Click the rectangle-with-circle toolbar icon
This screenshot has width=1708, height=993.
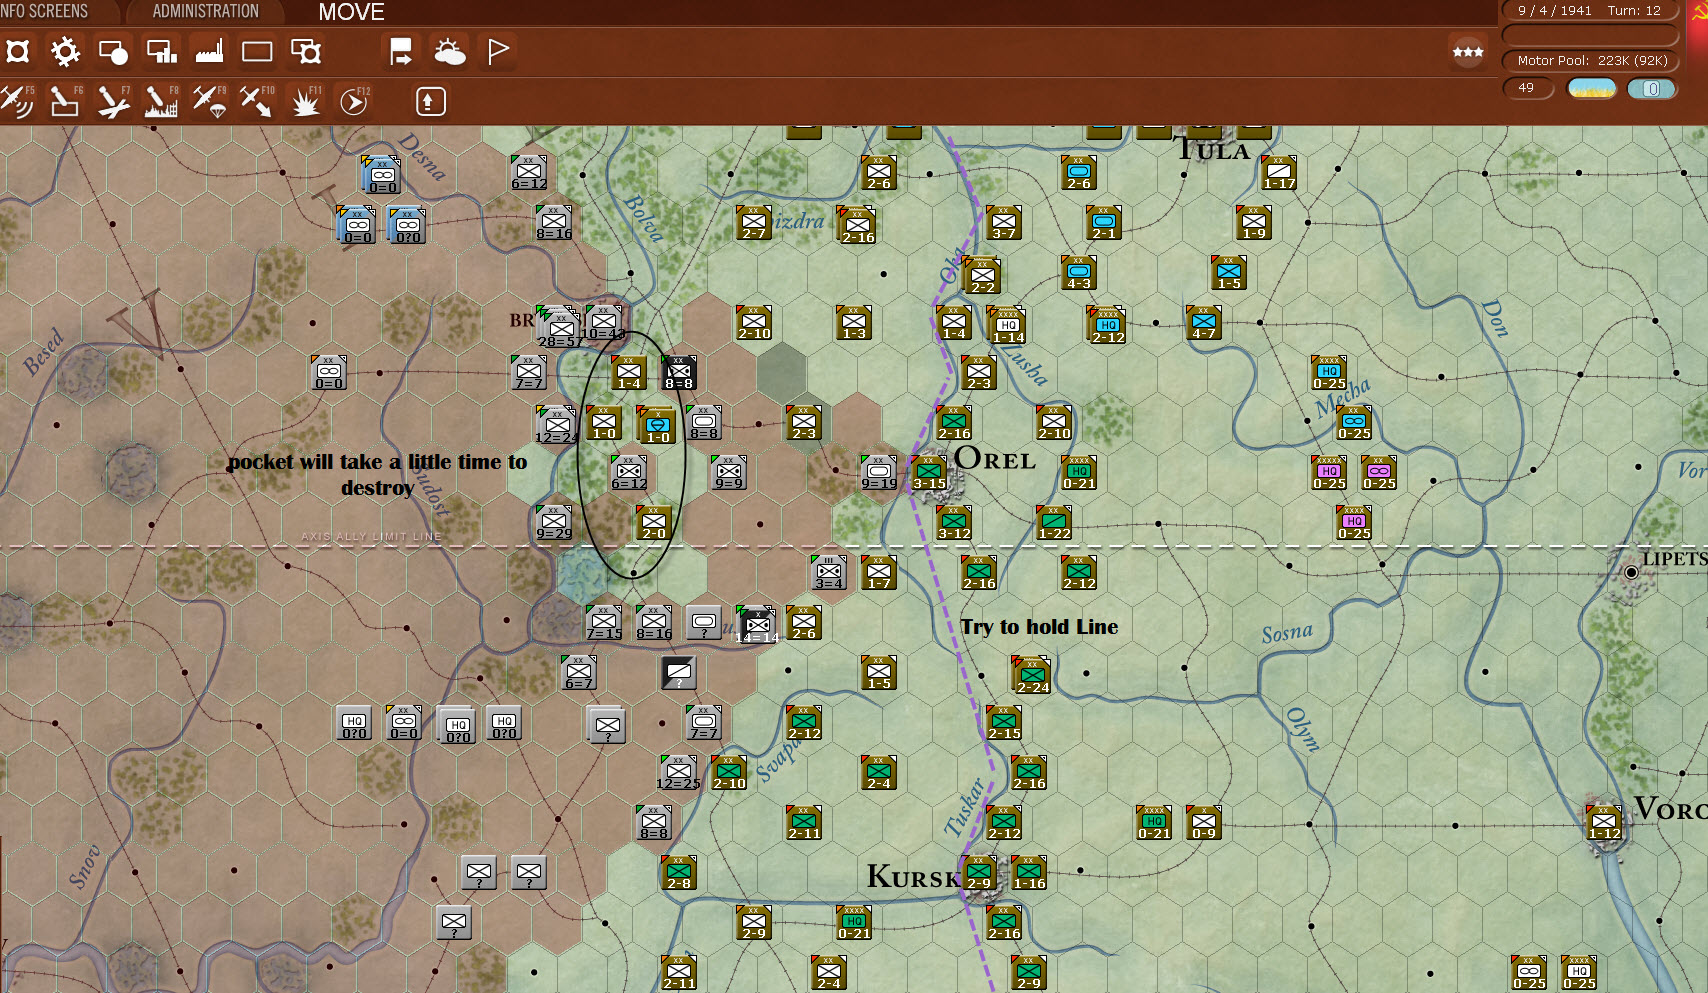click(x=113, y=52)
